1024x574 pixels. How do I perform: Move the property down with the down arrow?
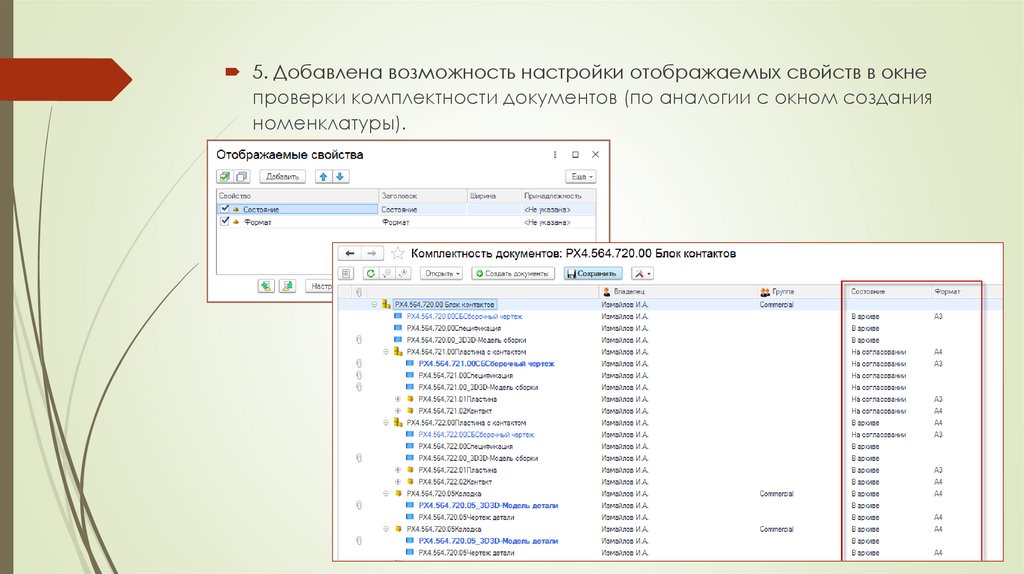pos(340,176)
